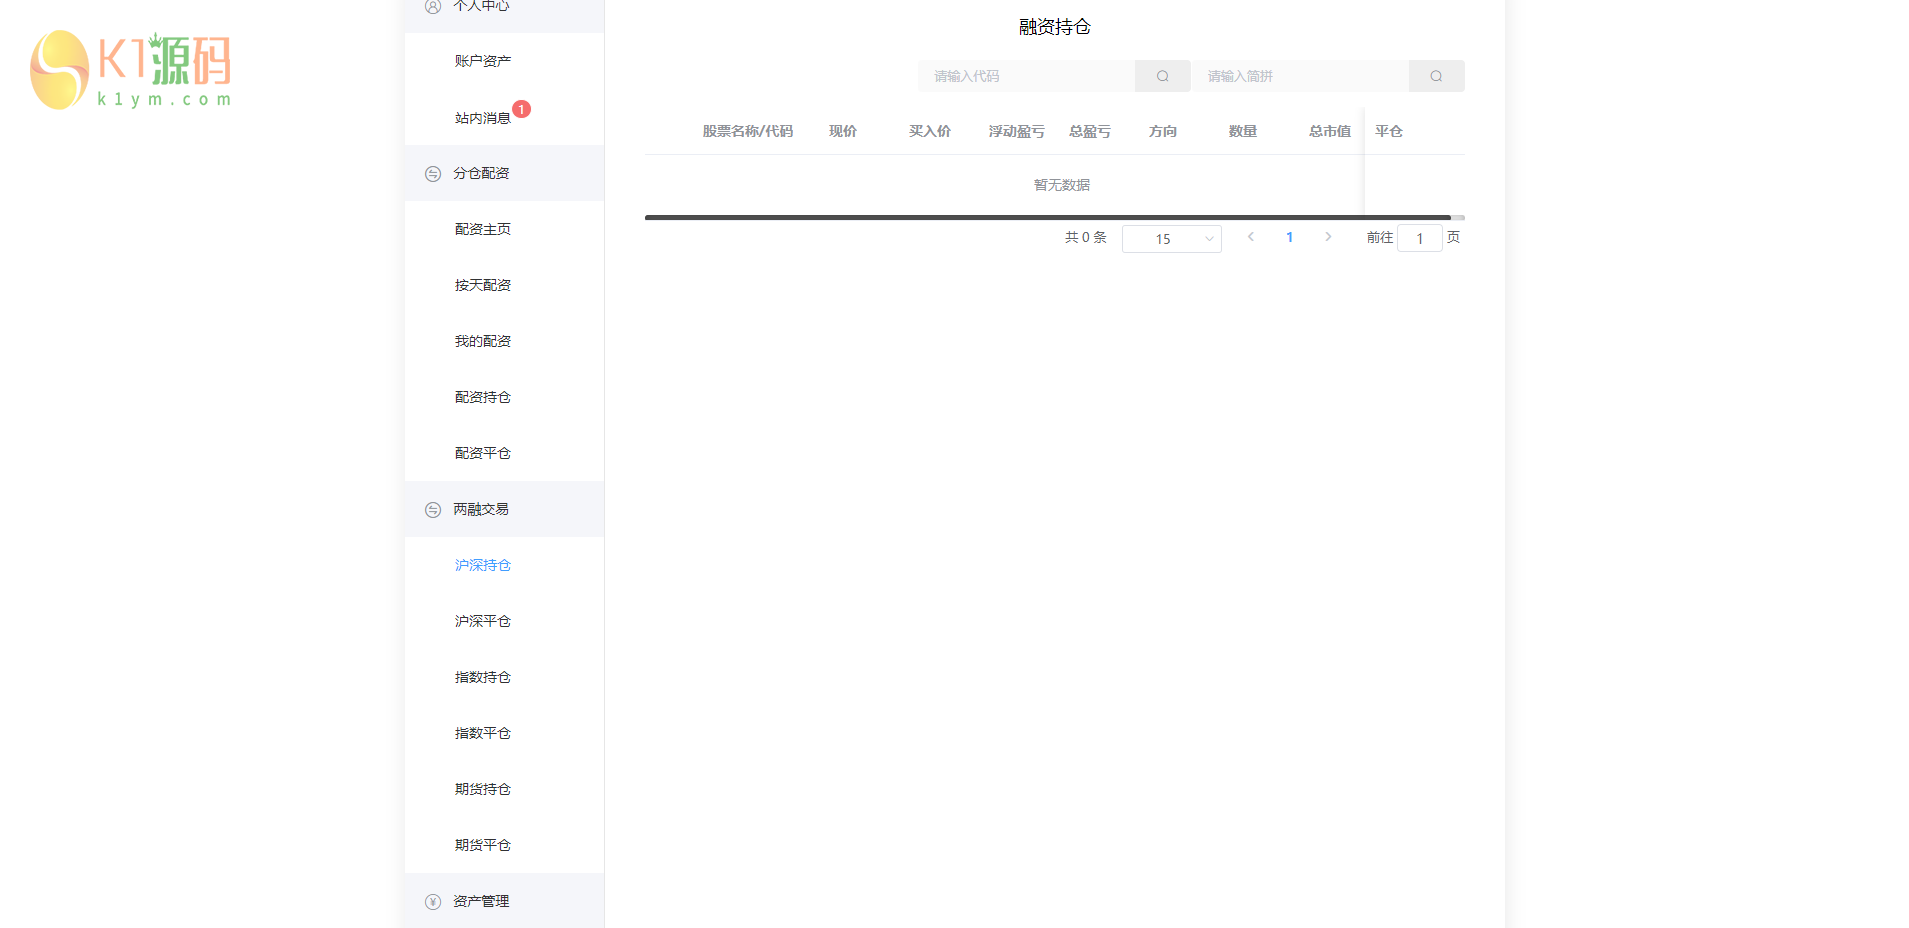
Task: Click the horizontal table scrollbar
Action: tap(1048, 217)
